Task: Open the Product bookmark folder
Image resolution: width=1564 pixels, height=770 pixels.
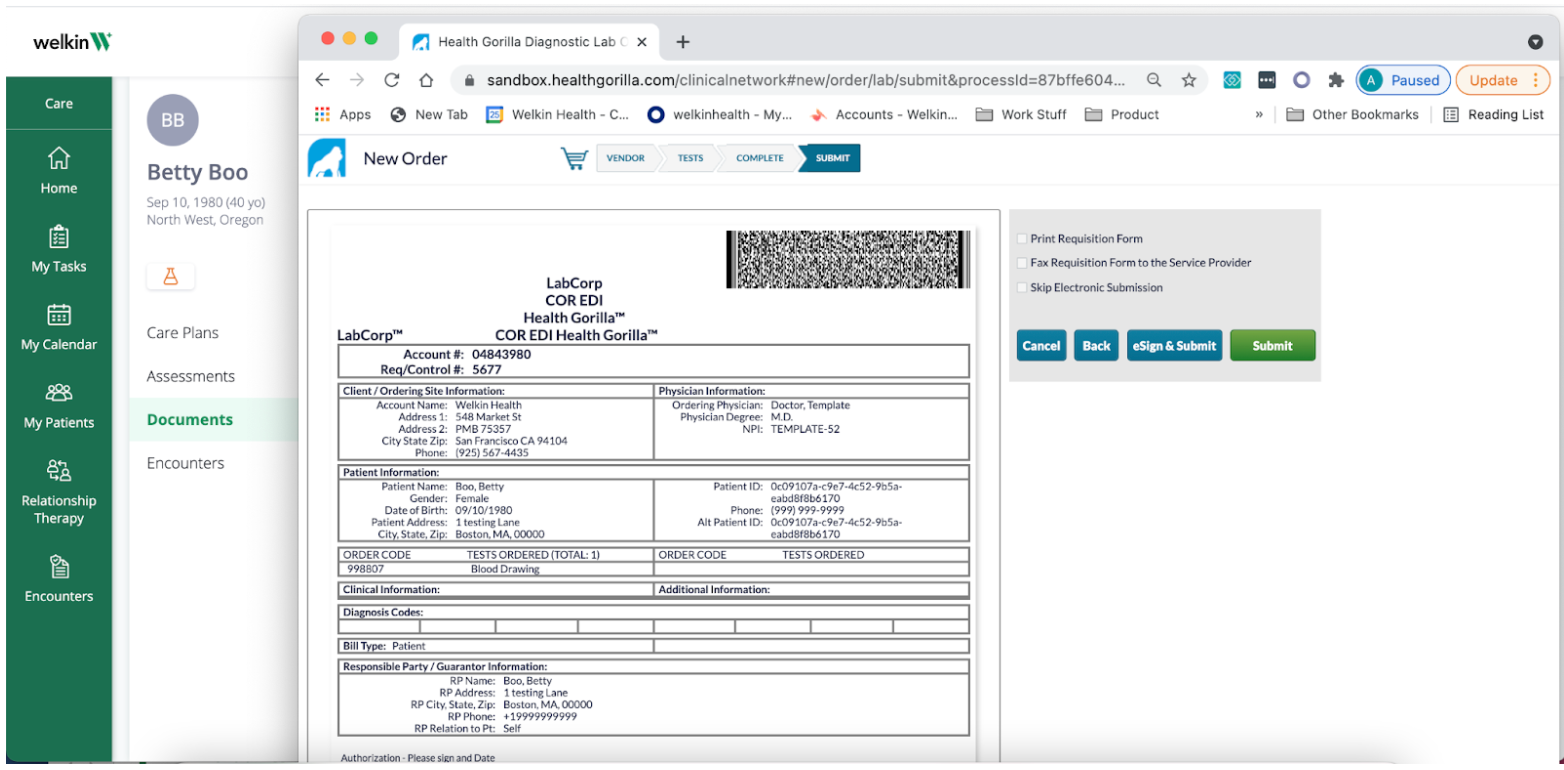Action: coord(1122,114)
